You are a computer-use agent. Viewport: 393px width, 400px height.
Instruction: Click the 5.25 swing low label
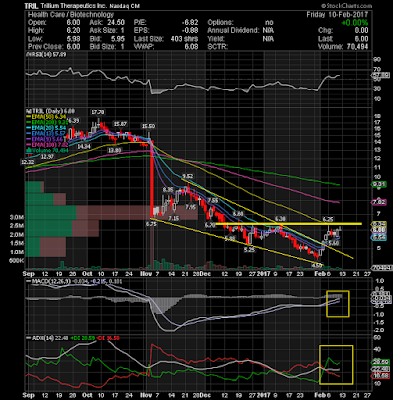249,249
